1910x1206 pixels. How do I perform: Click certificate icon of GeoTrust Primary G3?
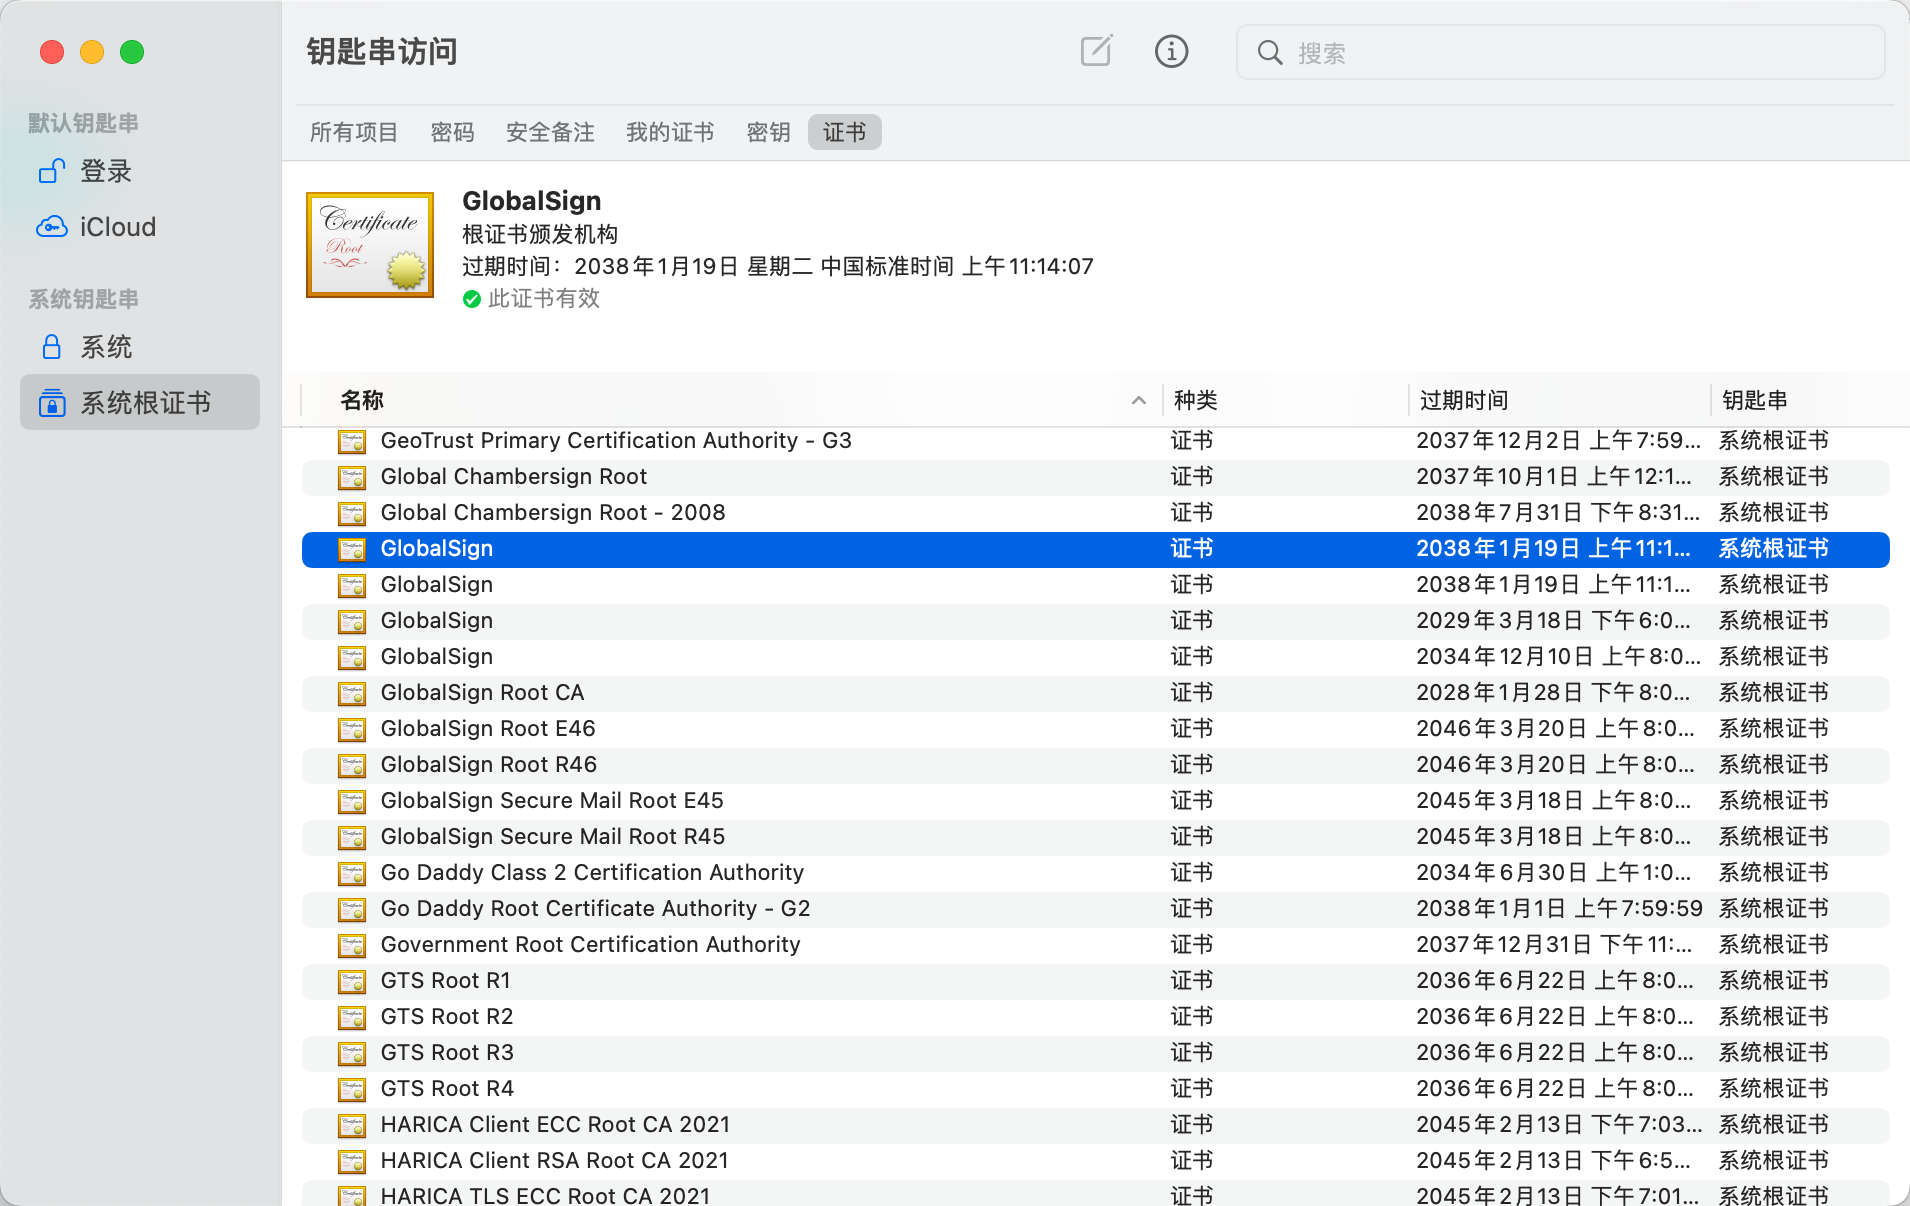[352, 441]
